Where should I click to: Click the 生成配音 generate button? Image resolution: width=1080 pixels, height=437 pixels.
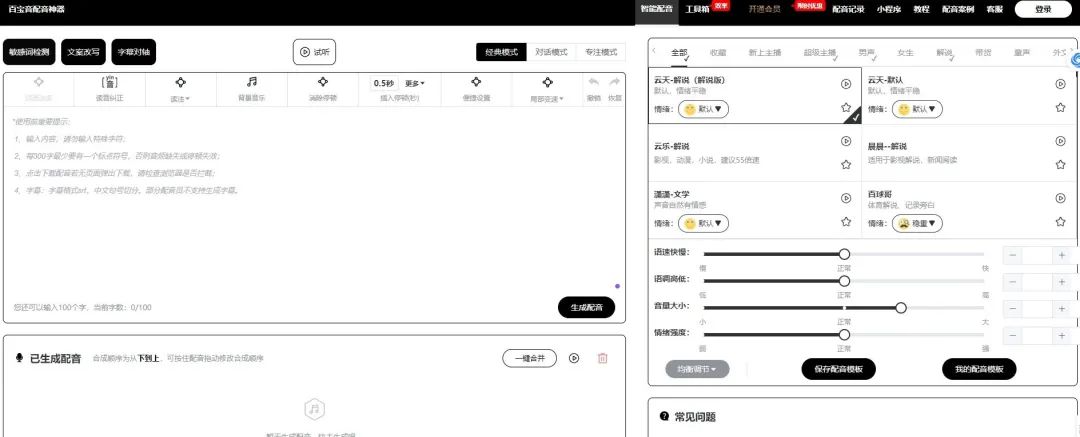point(586,307)
